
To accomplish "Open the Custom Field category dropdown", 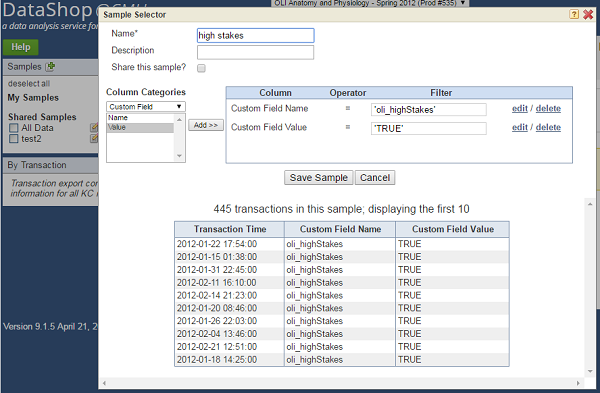I will [146, 106].
